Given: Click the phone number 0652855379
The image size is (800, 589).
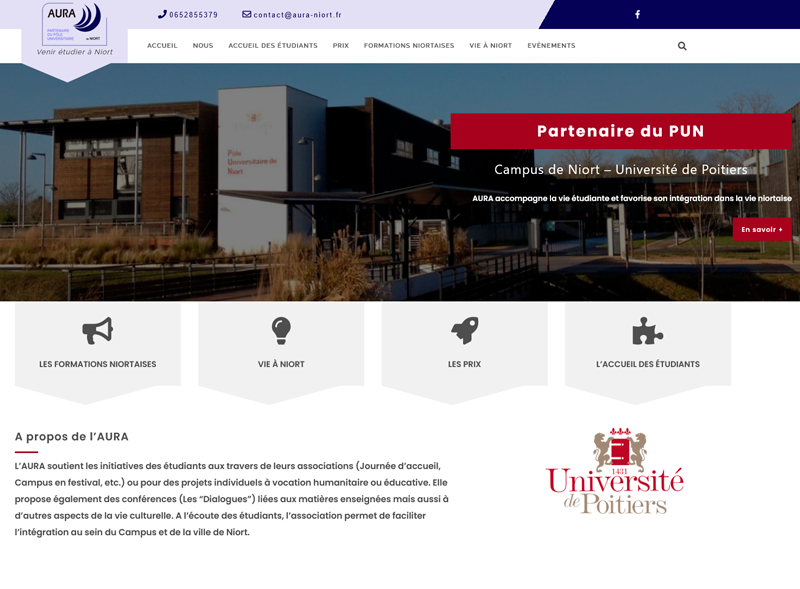Looking at the screenshot, I should point(193,15).
